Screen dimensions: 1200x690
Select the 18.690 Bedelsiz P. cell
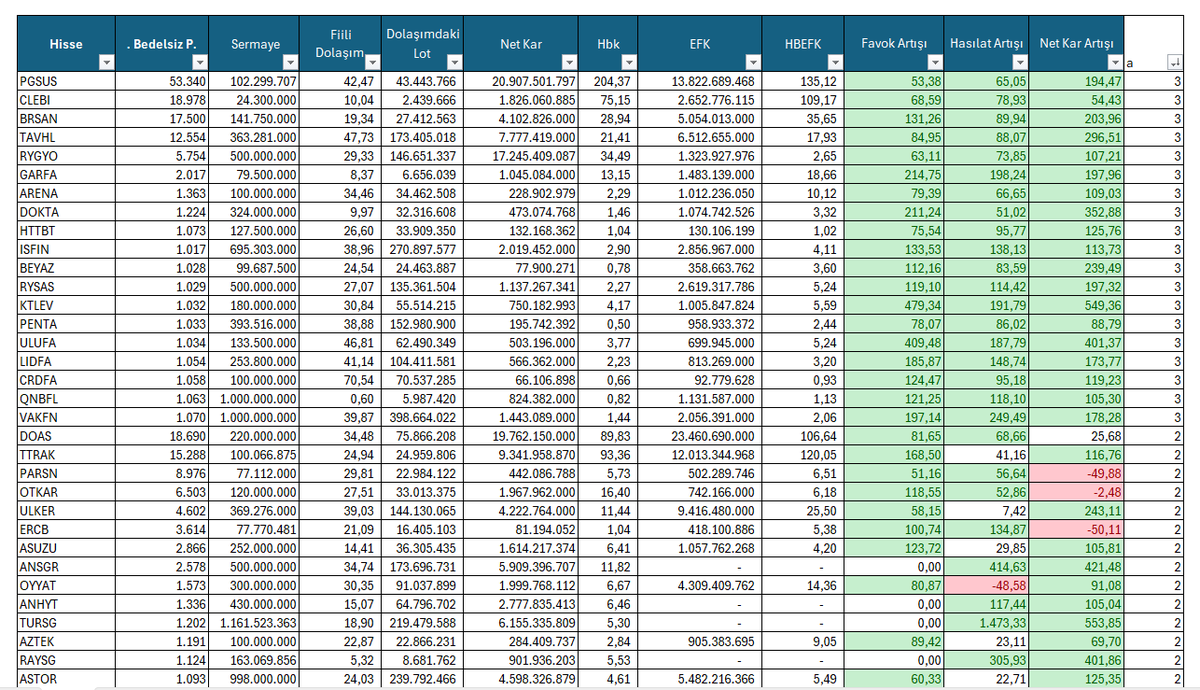click(x=162, y=437)
